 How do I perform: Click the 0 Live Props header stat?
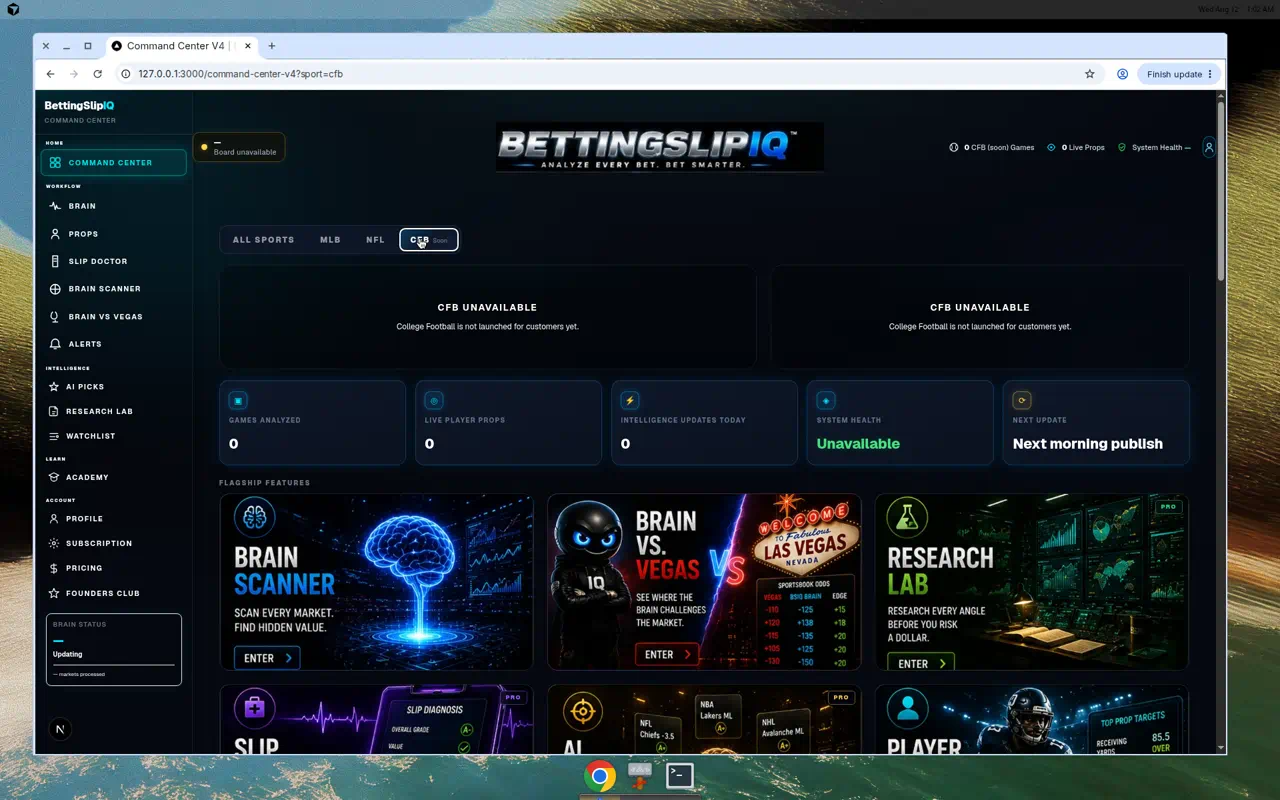(x=1075, y=147)
